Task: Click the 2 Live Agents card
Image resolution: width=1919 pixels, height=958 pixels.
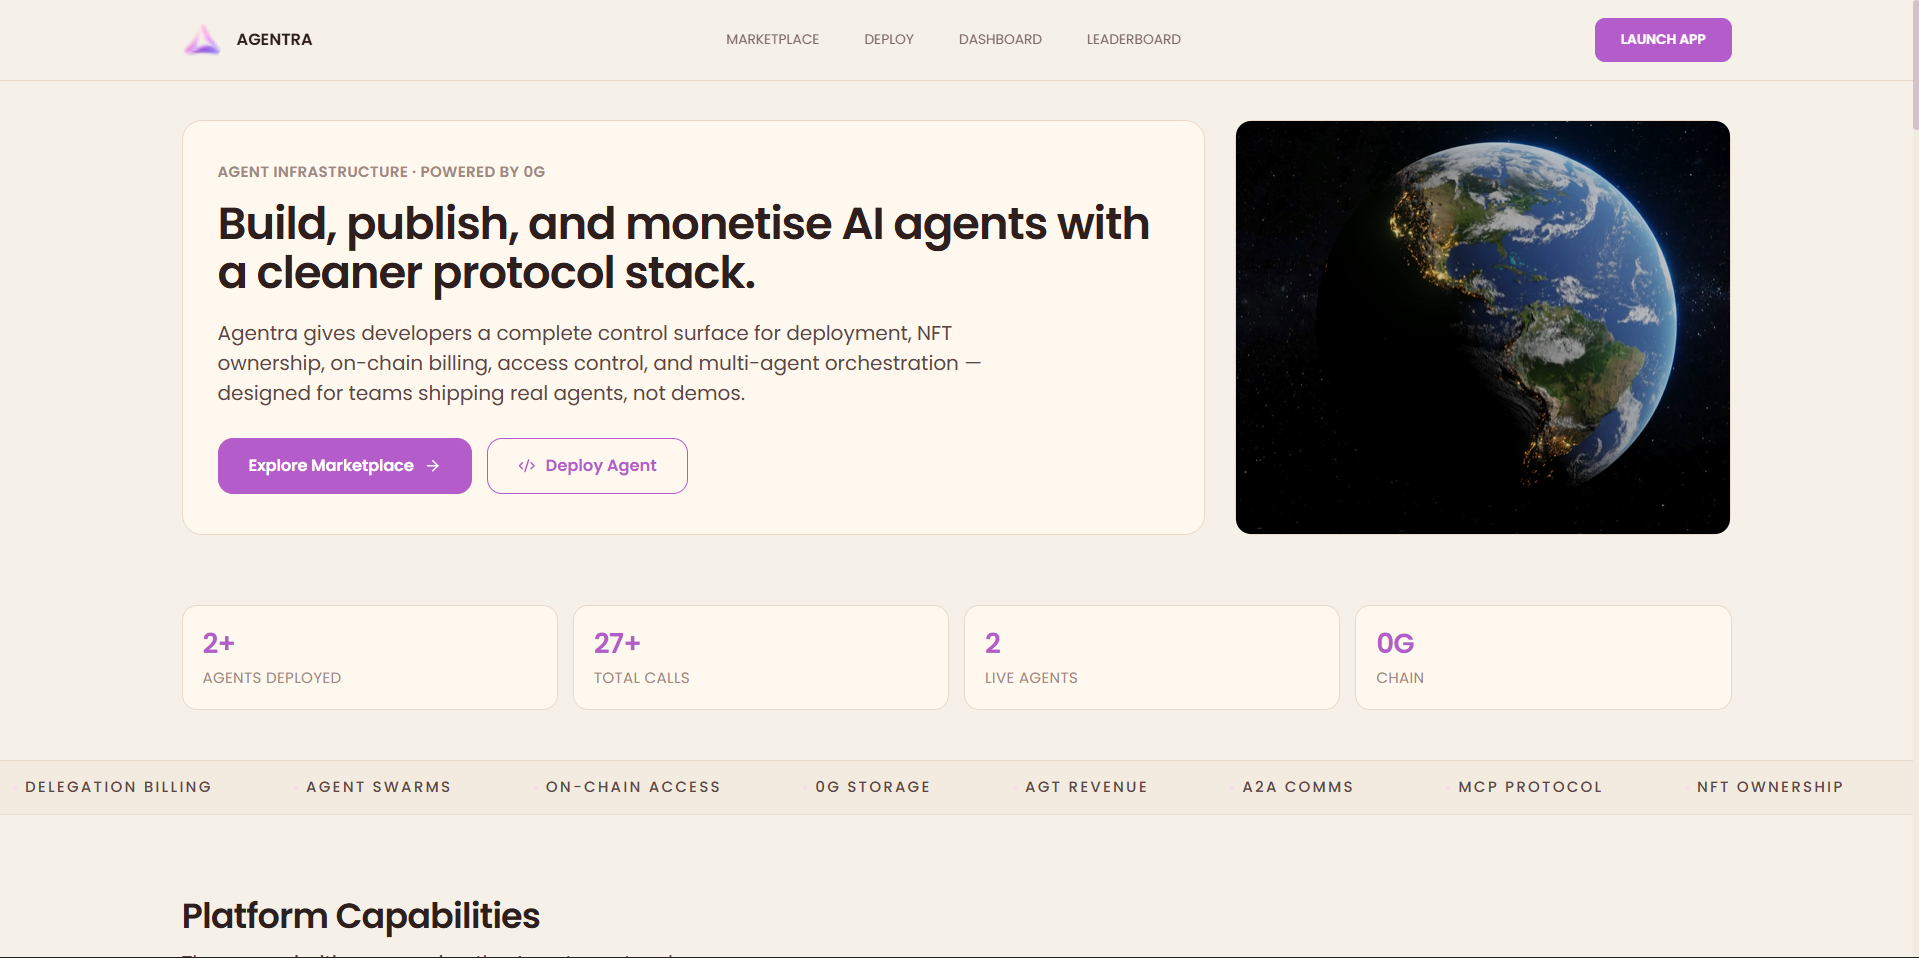Action: (x=1152, y=658)
